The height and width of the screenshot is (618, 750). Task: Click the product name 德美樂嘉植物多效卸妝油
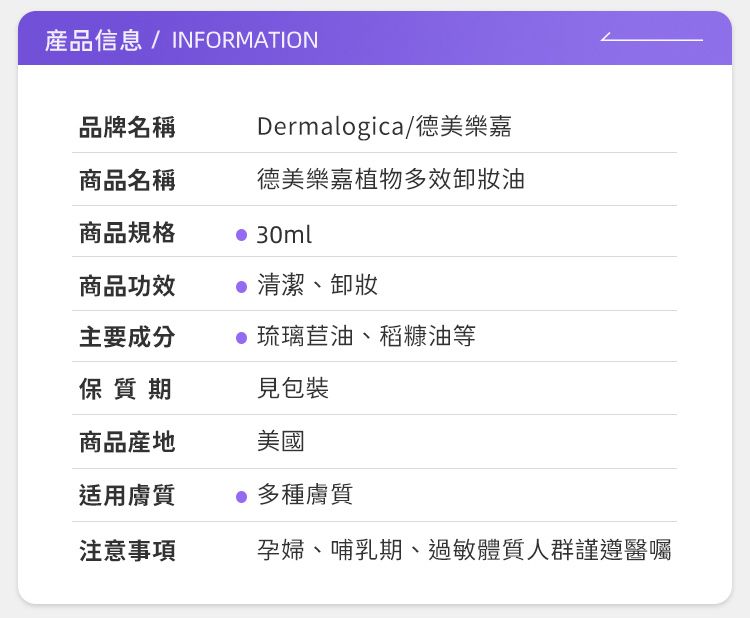pyautogui.click(x=390, y=180)
